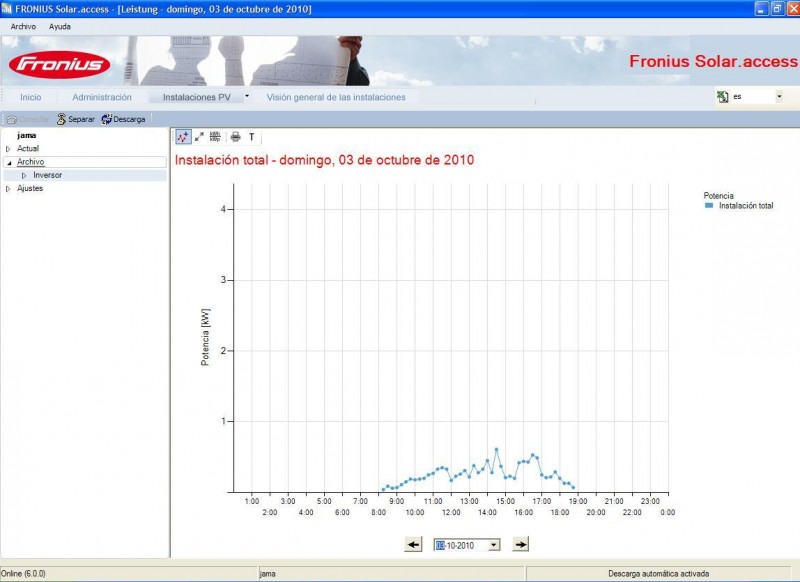This screenshot has height=582, width=800.
Task: Start Descarga download
Action: coord(123,119)
